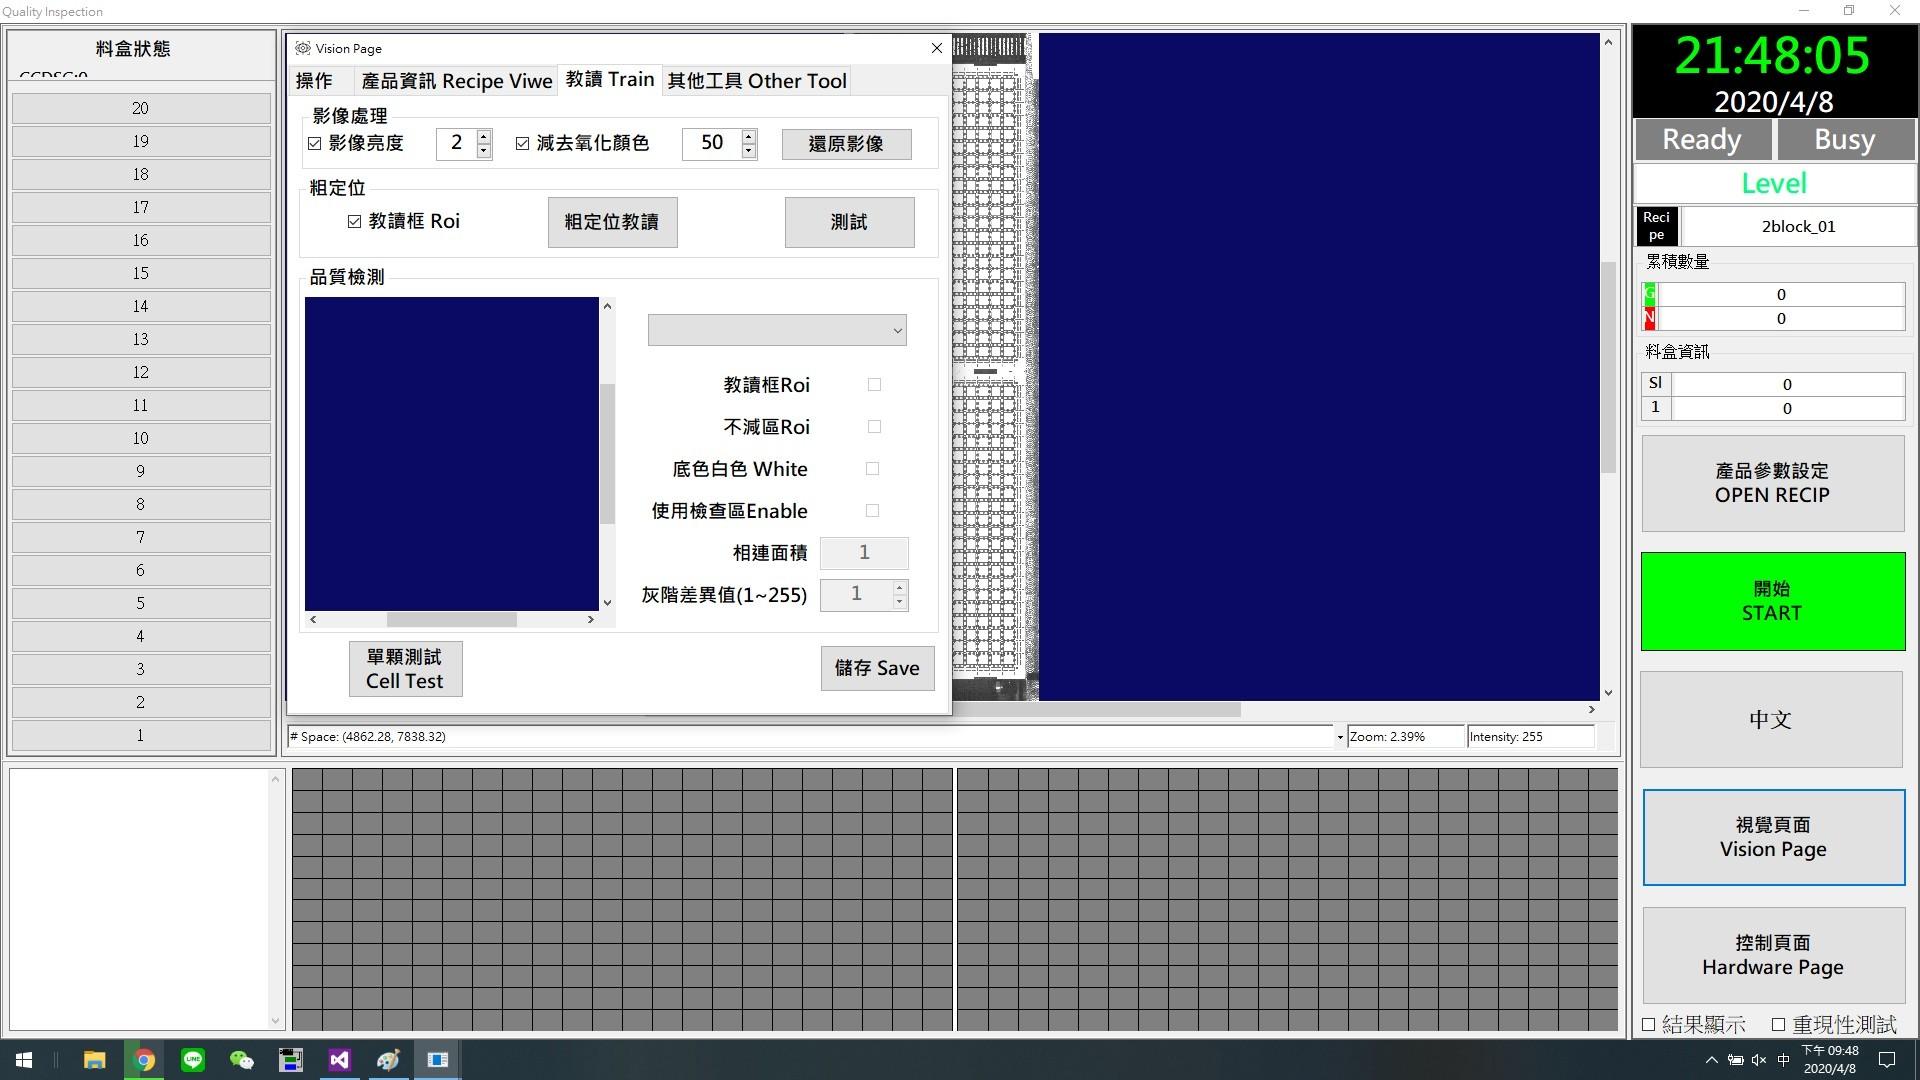
Task: Click the thumbnail horizontal scrollbar thumb
Action: pos(451,620)
